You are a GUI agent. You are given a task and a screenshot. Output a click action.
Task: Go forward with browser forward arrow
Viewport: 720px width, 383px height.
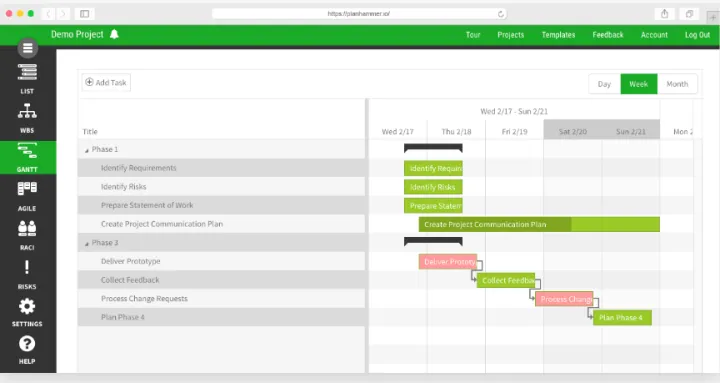pos(63,14)
